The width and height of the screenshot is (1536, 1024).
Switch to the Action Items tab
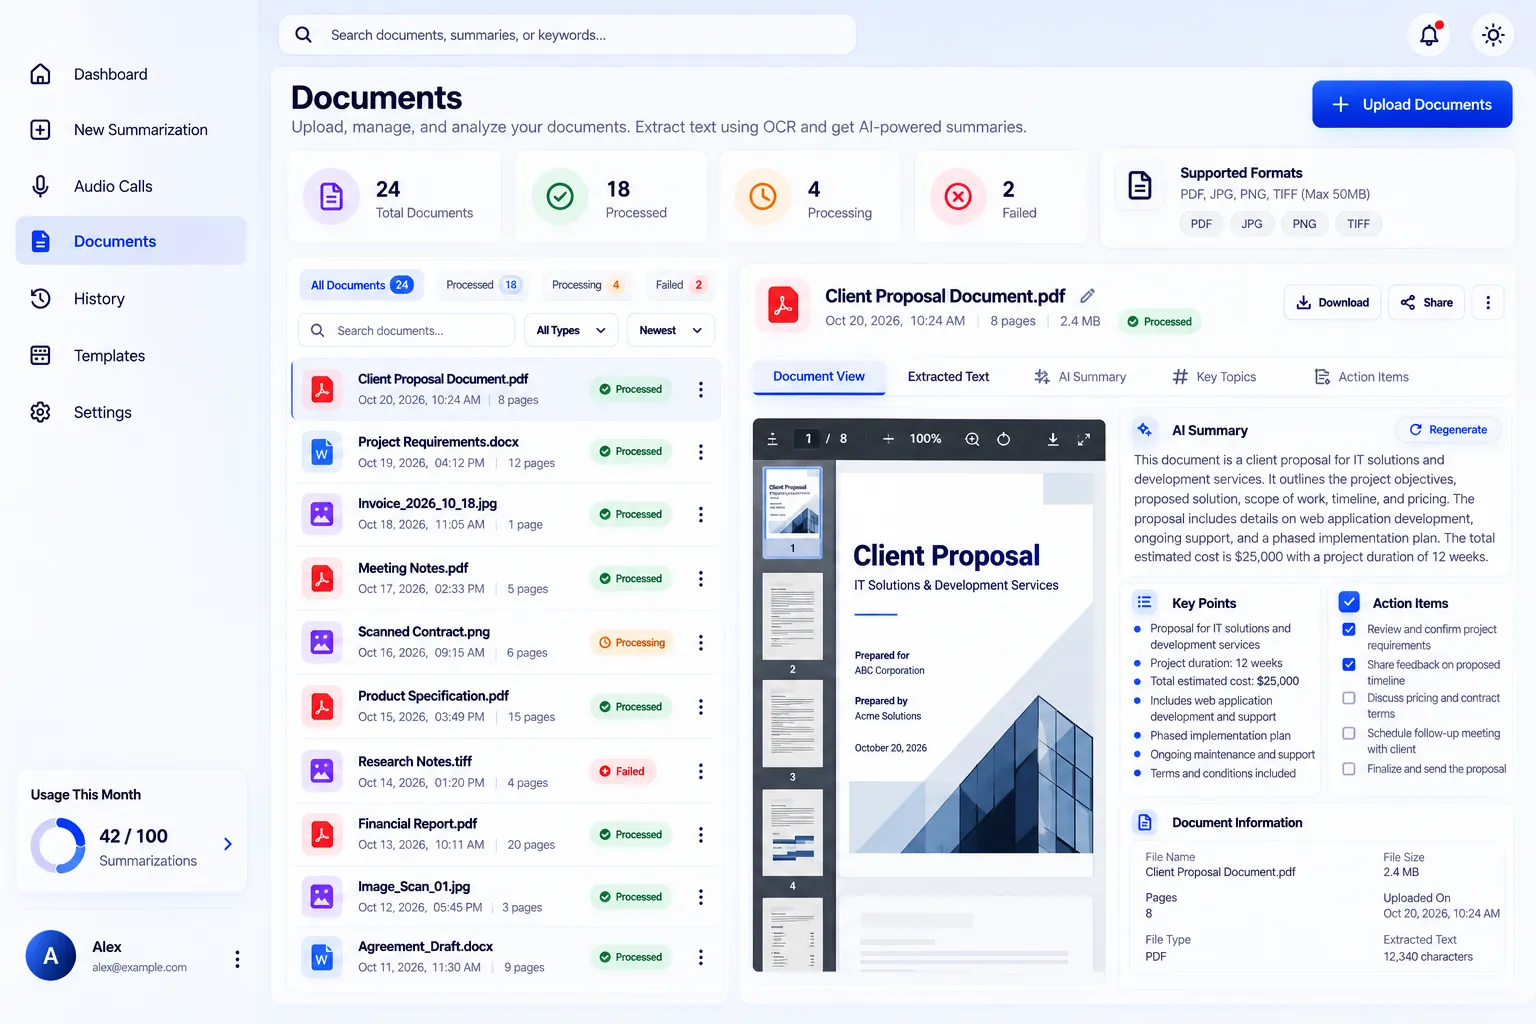point(1361,377)
